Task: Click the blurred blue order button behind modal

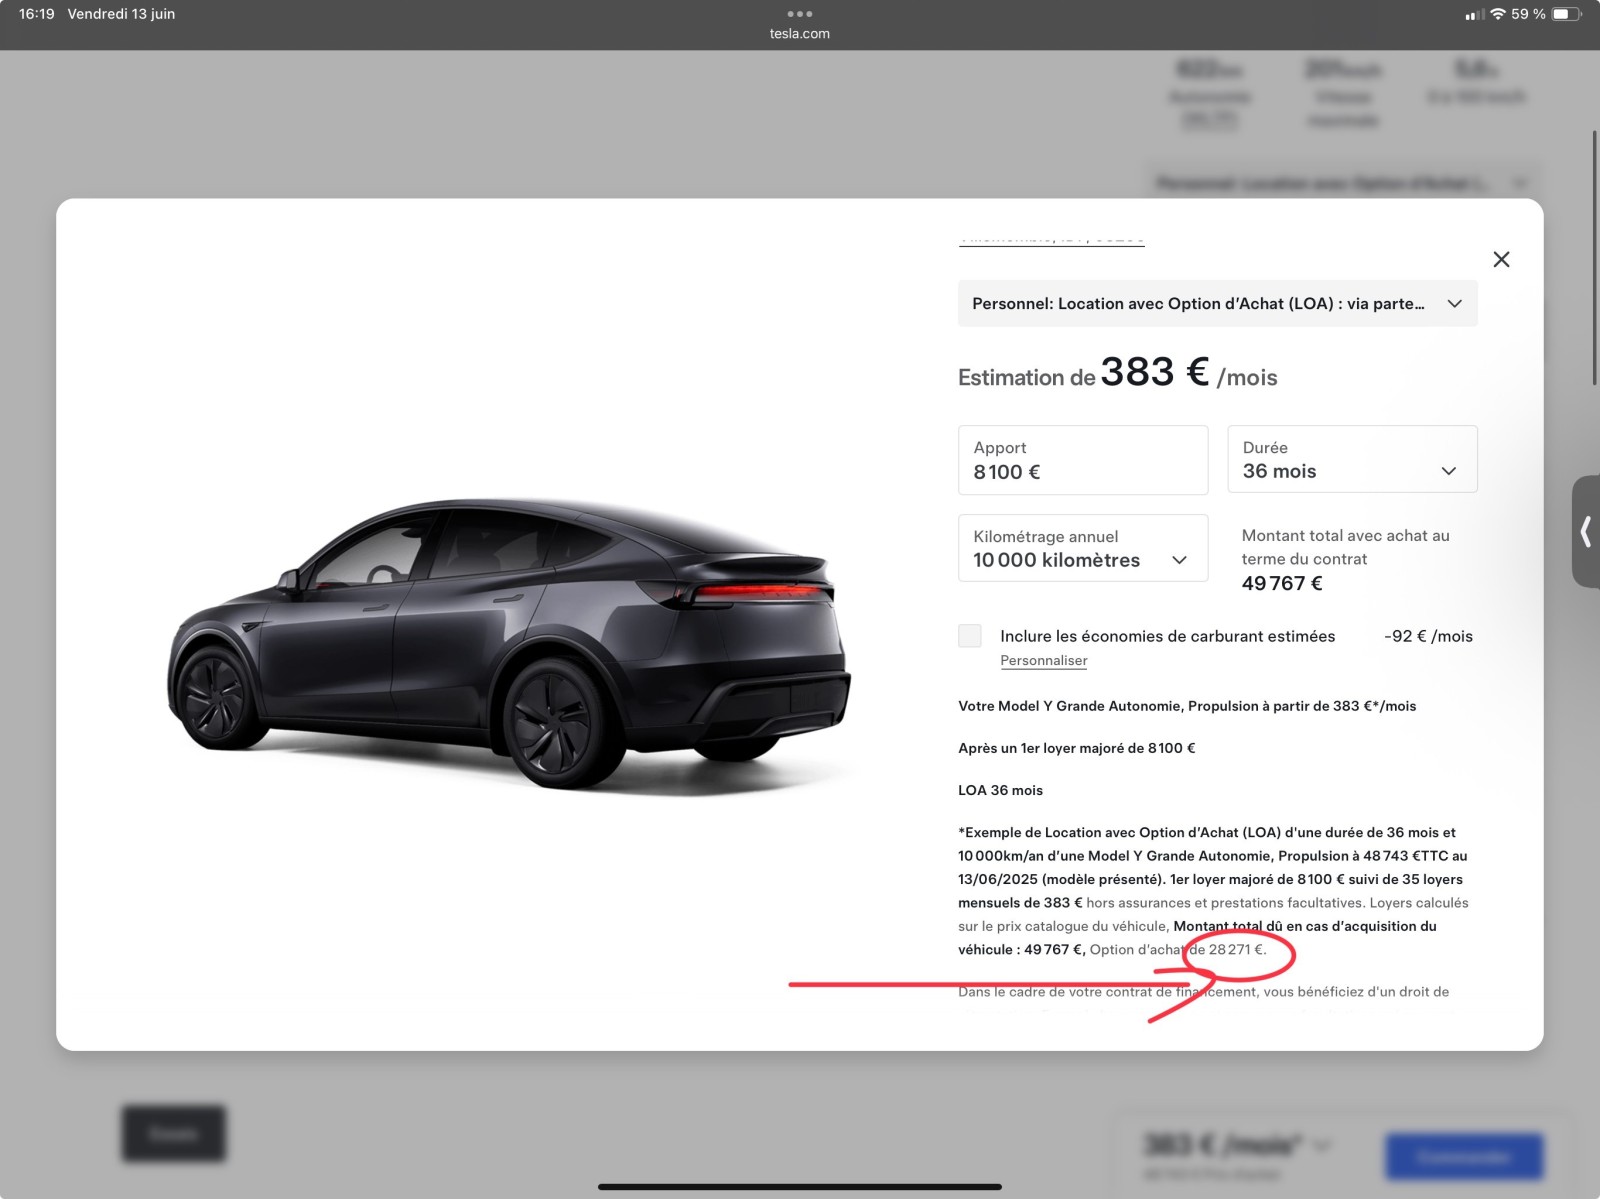Action: click(1464, 1157)
